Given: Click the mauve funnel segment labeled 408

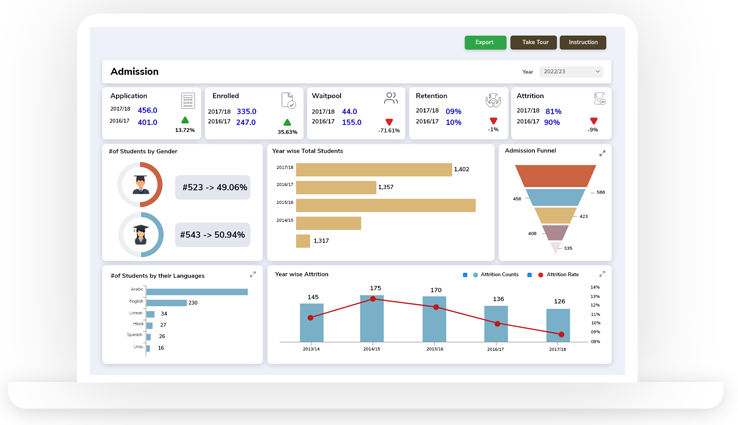Looking at the screenshot, I should [x=555, y=233].
